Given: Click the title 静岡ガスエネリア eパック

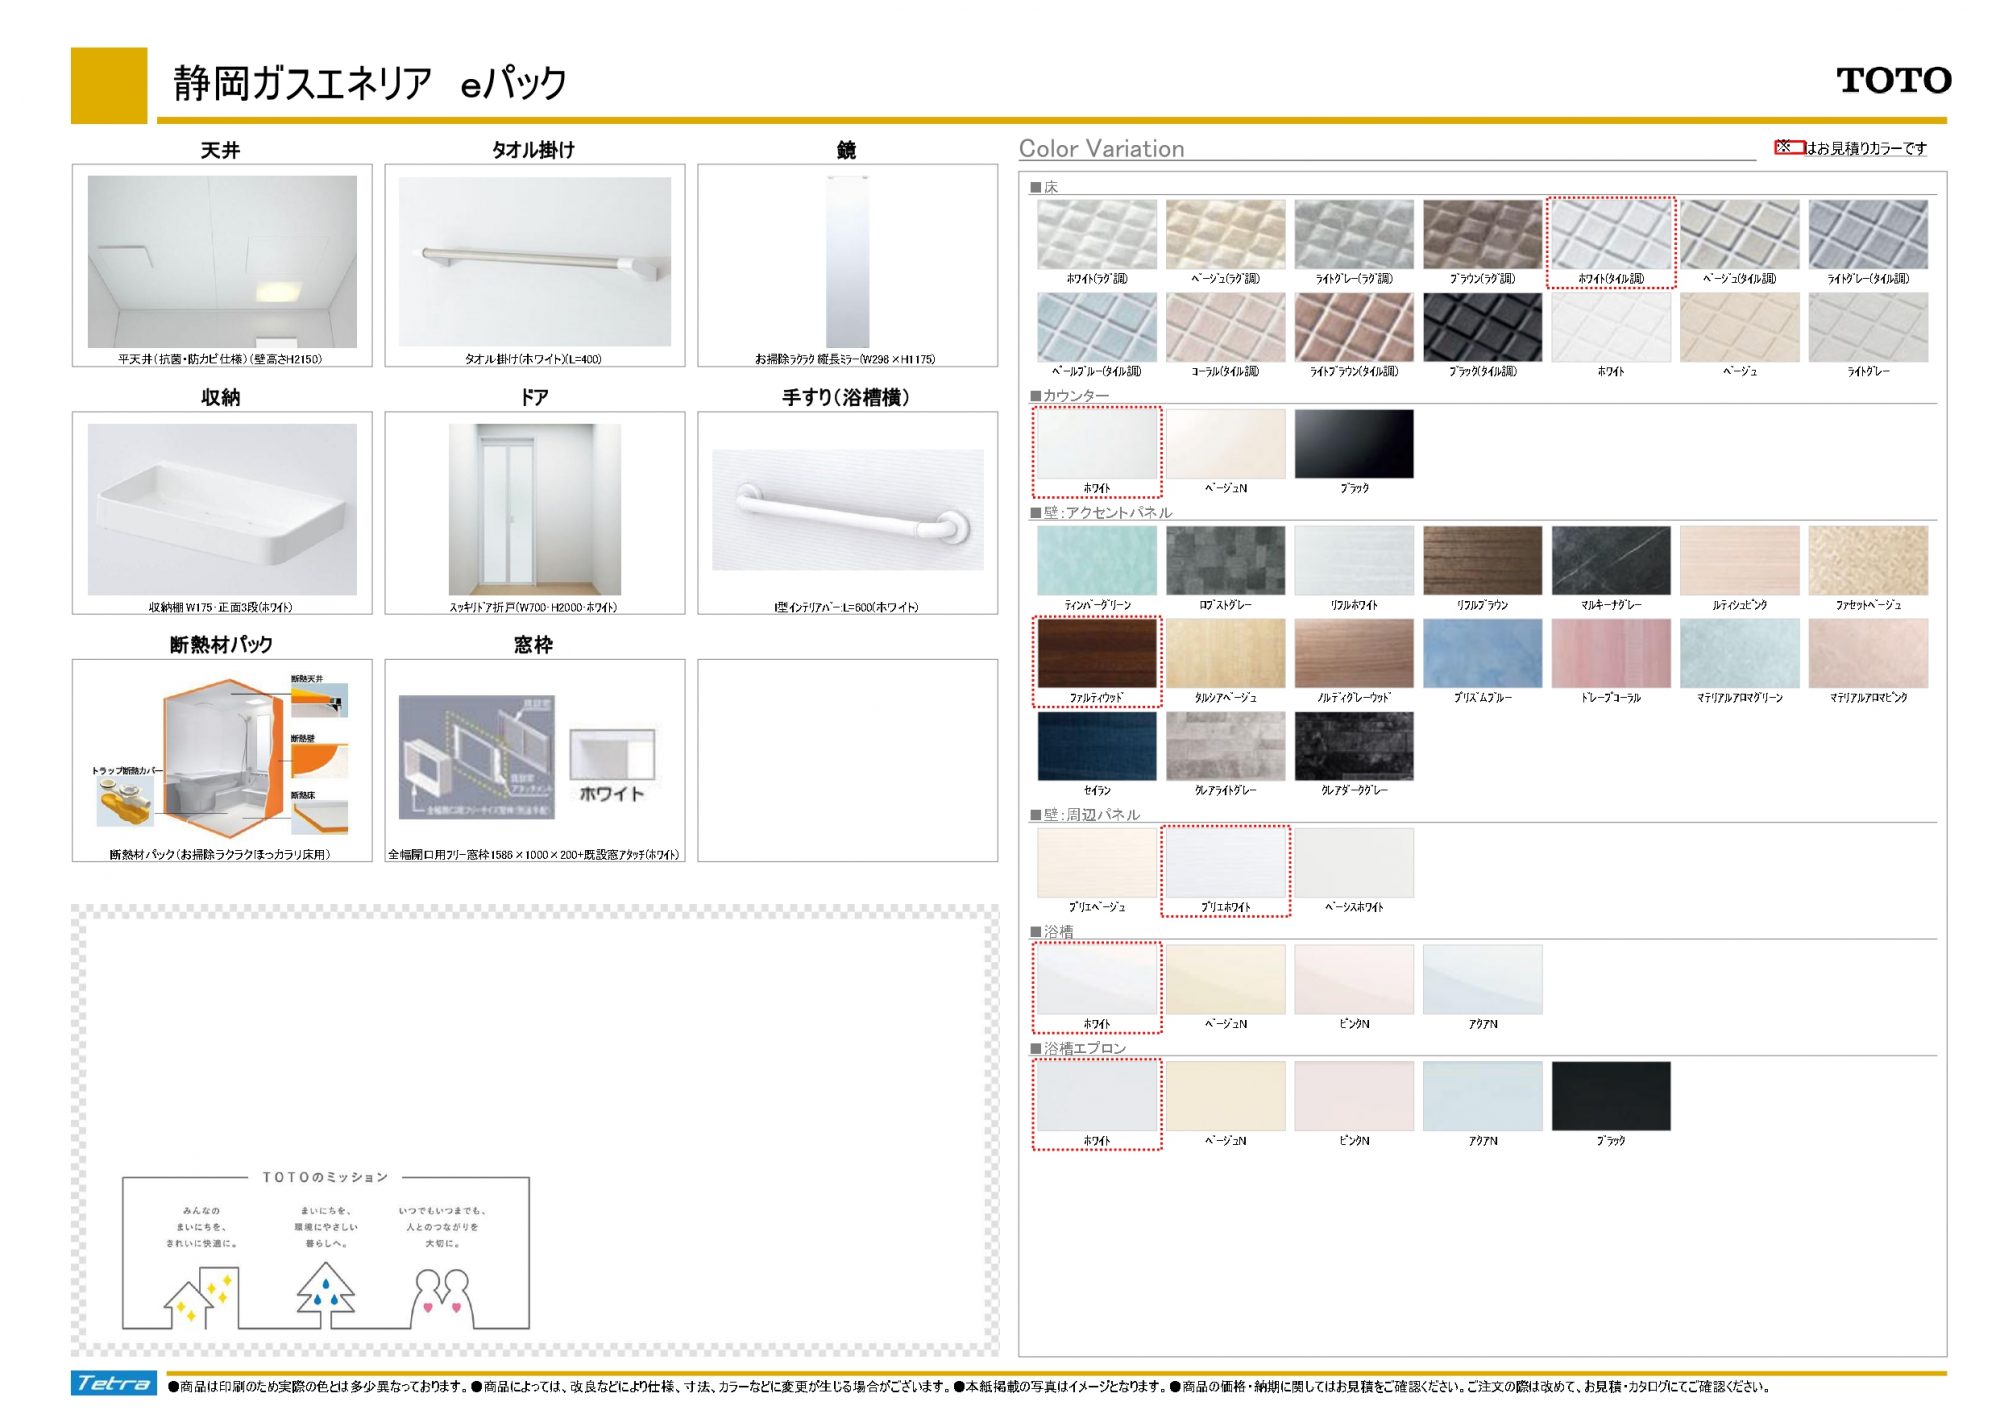Looking at the screenshot, I should point(369,82).
